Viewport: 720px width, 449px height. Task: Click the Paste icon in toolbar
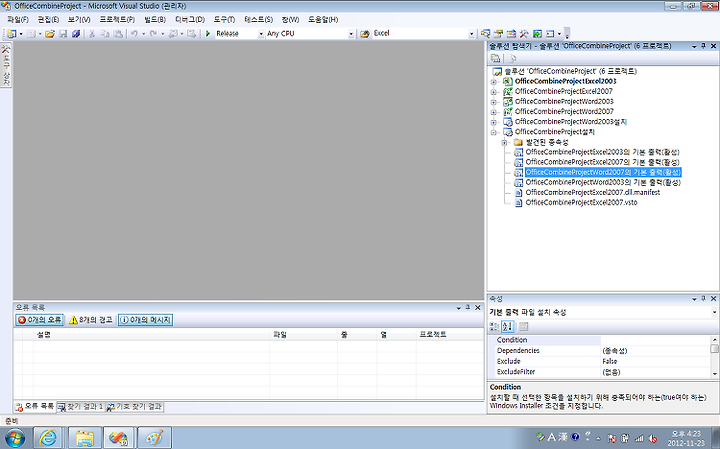click(118, 34)
